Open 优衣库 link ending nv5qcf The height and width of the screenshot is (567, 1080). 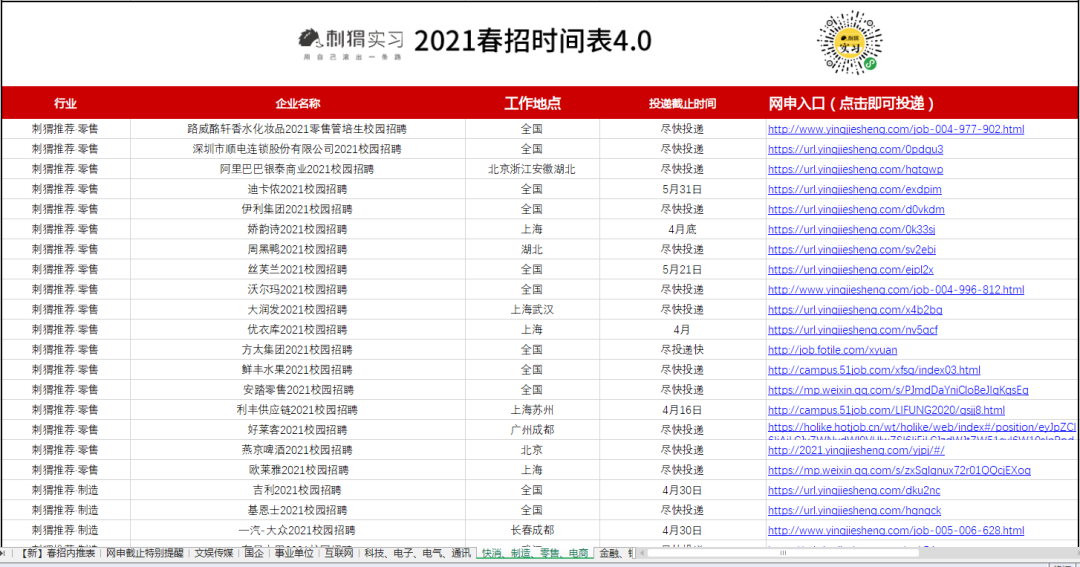tap(853, 329)
